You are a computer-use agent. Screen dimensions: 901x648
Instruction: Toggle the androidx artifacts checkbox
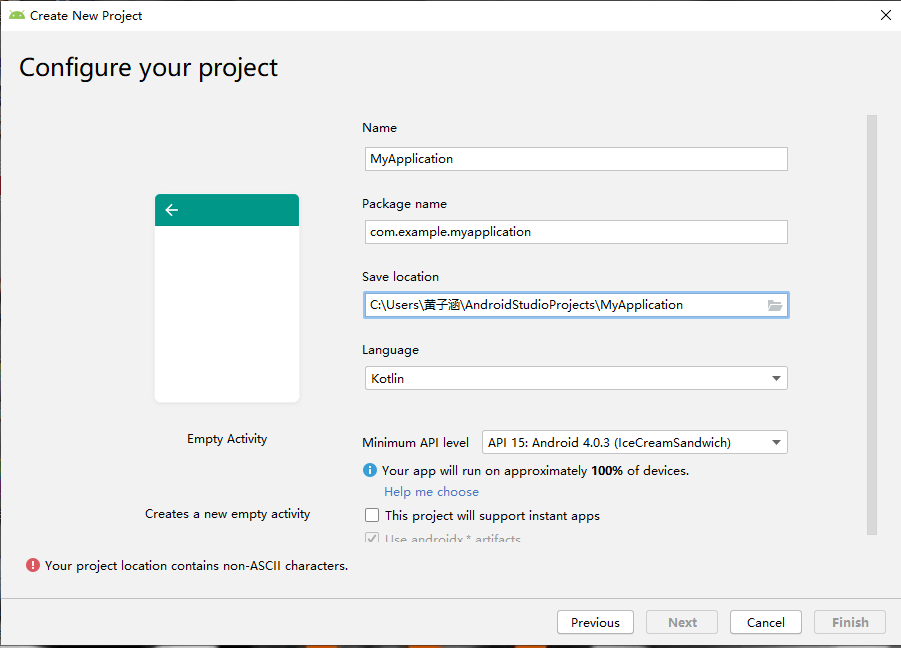(x=372, y=540)
